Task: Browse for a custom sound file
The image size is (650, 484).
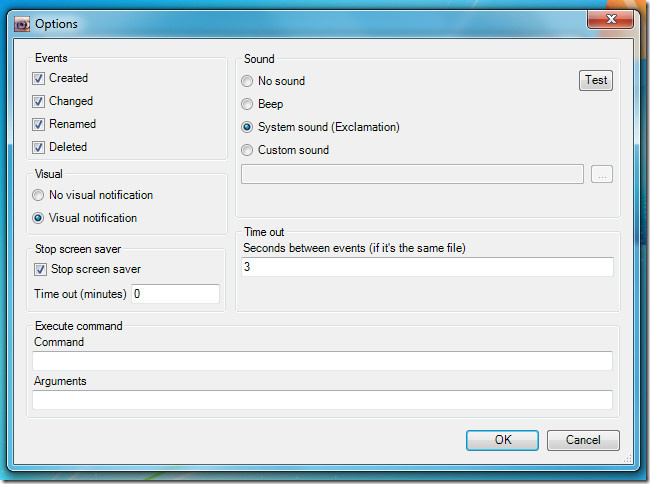Action: (602, 174)
